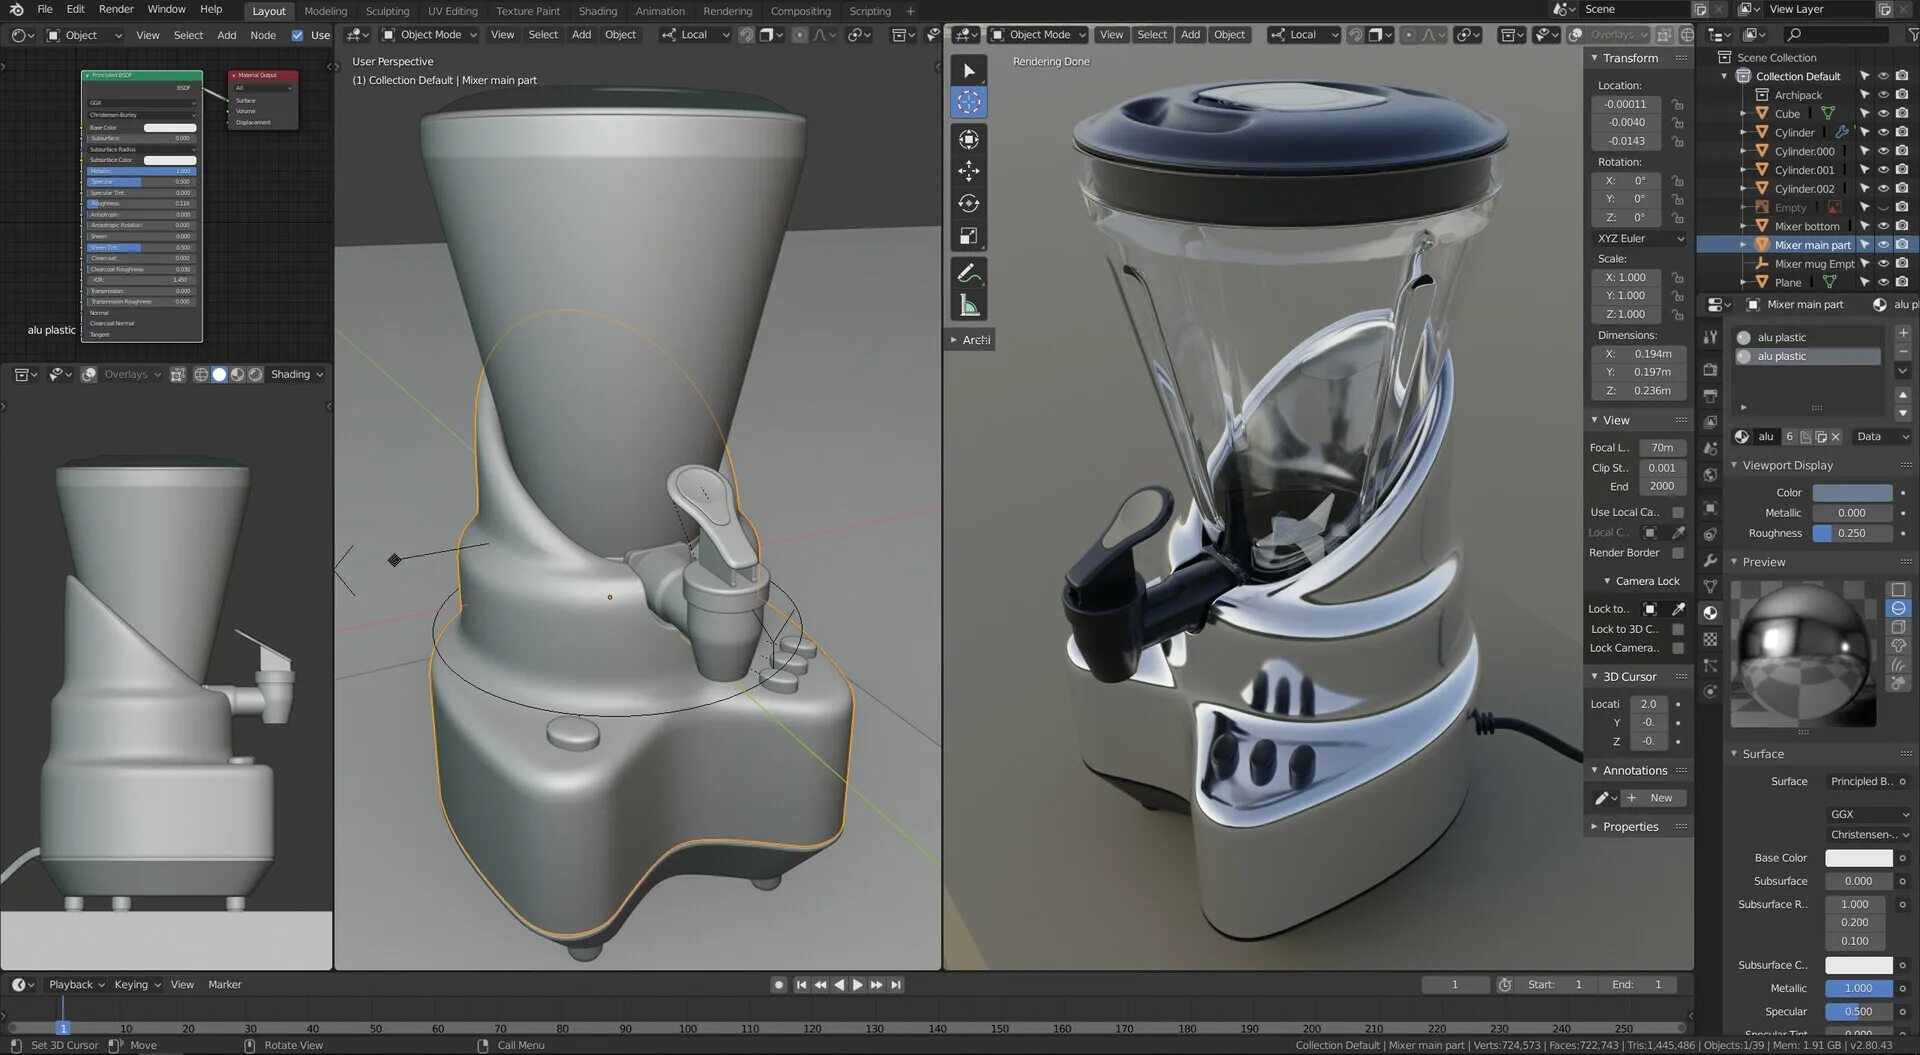This screenshot has height=1055, width=1920.
Task: Select the Annotate pencil tool
Action: click(x=968, y=273)
